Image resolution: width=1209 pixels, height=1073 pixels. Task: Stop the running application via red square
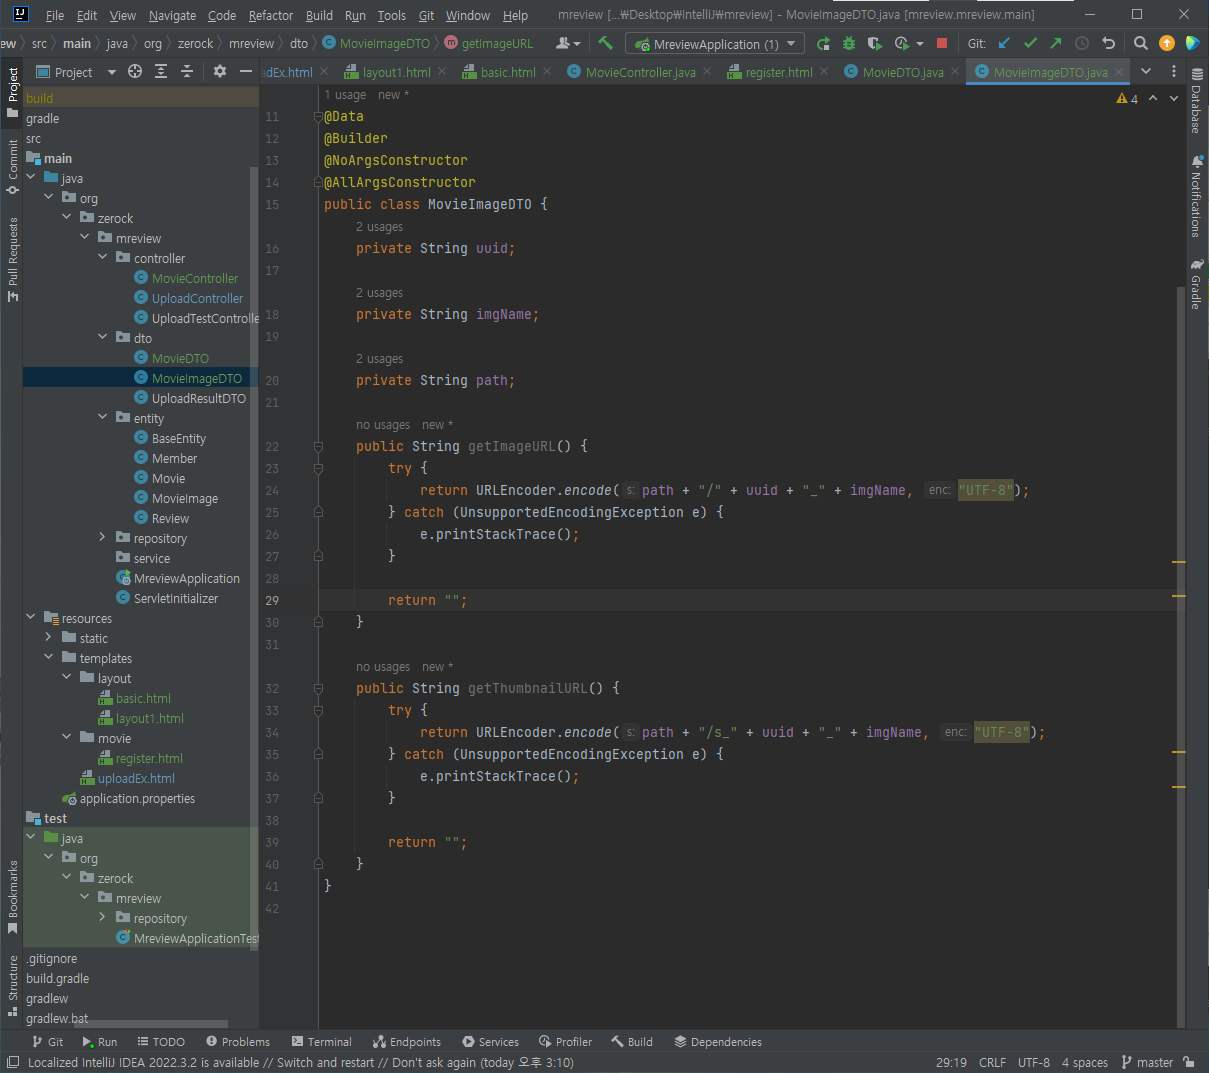pyautogui.click(x=941, y=43)
